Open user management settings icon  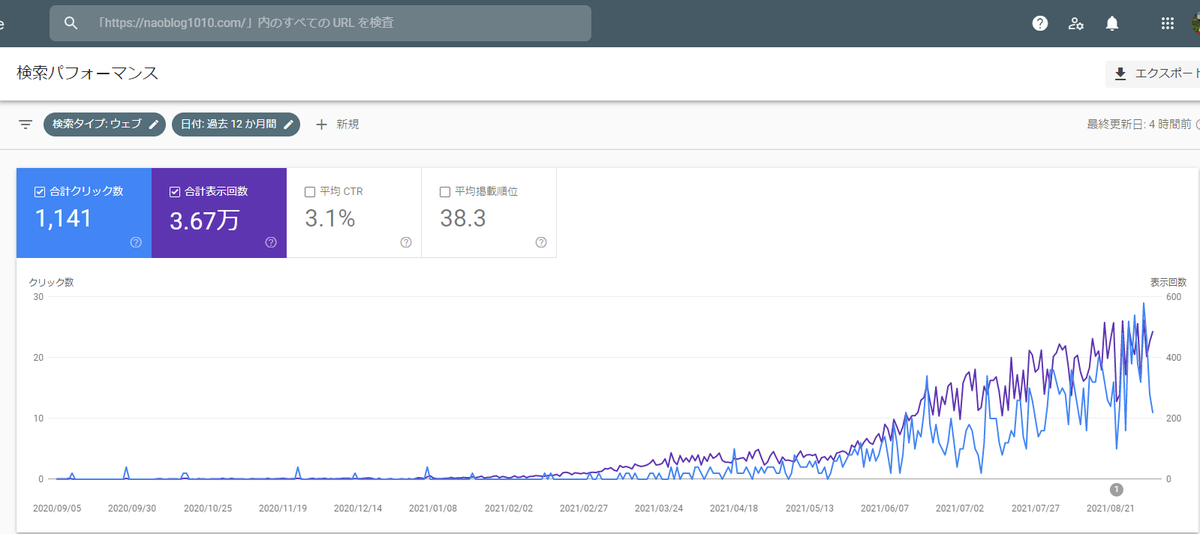pyautogui.click(x=1076, y=23)
